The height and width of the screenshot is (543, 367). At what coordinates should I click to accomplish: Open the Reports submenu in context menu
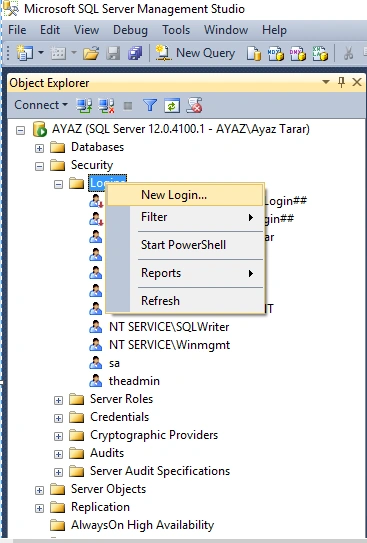pos(185,273)
